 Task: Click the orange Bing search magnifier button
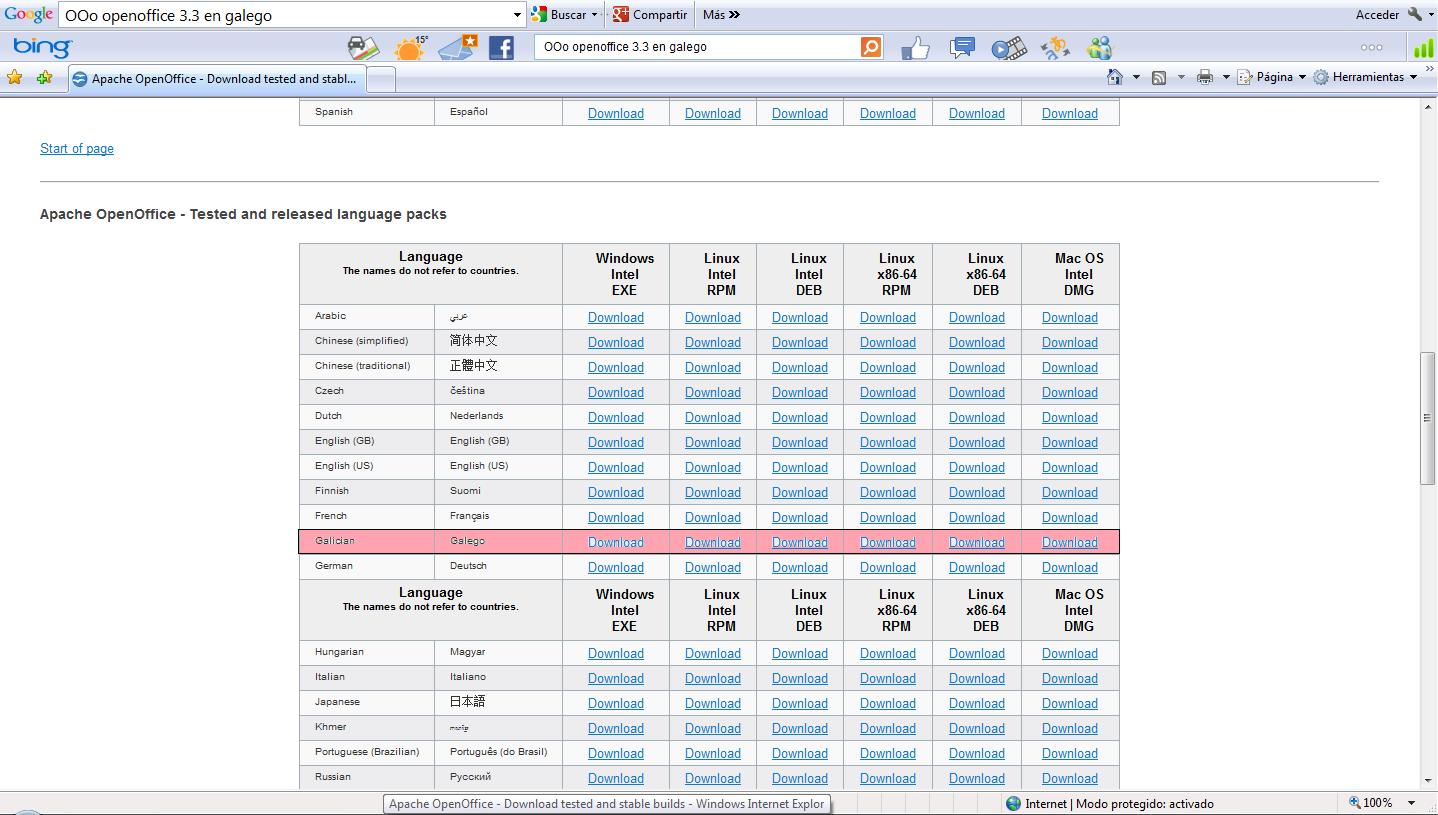tap(871, 47)
